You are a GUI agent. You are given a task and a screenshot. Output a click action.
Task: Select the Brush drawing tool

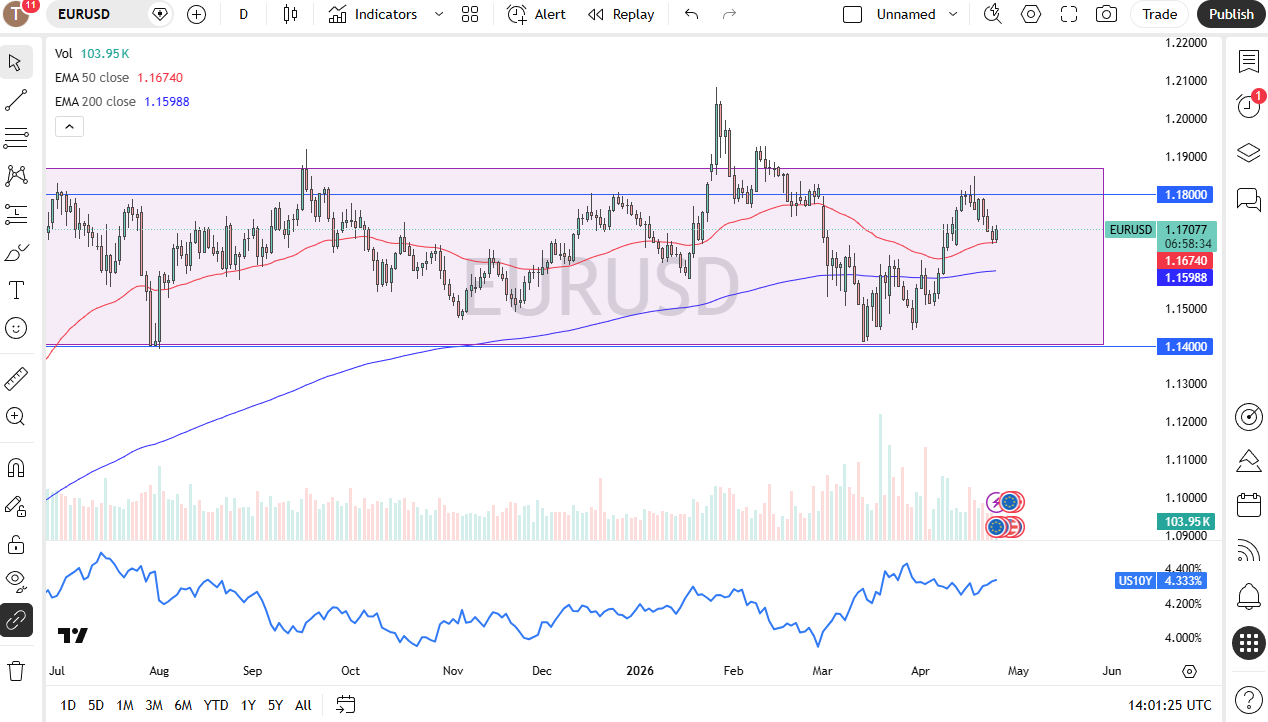coord(16,252)
